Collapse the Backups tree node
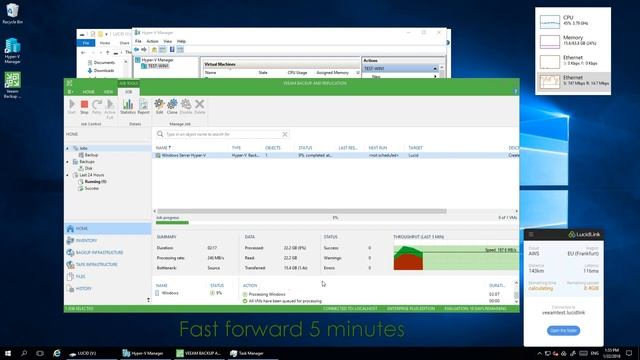Screen dimensions: 640x360 [x=68, y=162]
